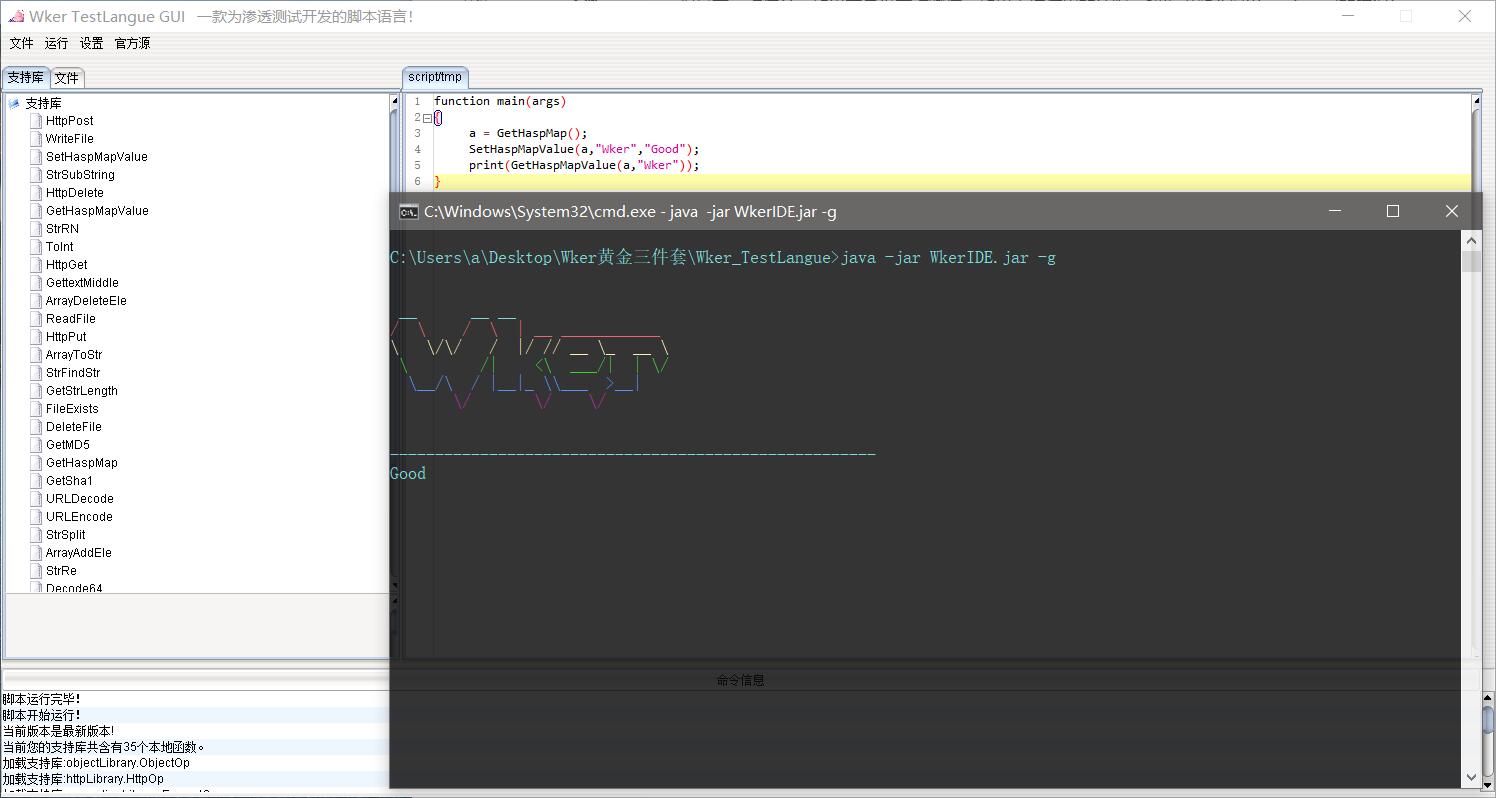
Task: Click the 35个本地函数 log entry
Action: pyautogui.click(x=103, y=747)
